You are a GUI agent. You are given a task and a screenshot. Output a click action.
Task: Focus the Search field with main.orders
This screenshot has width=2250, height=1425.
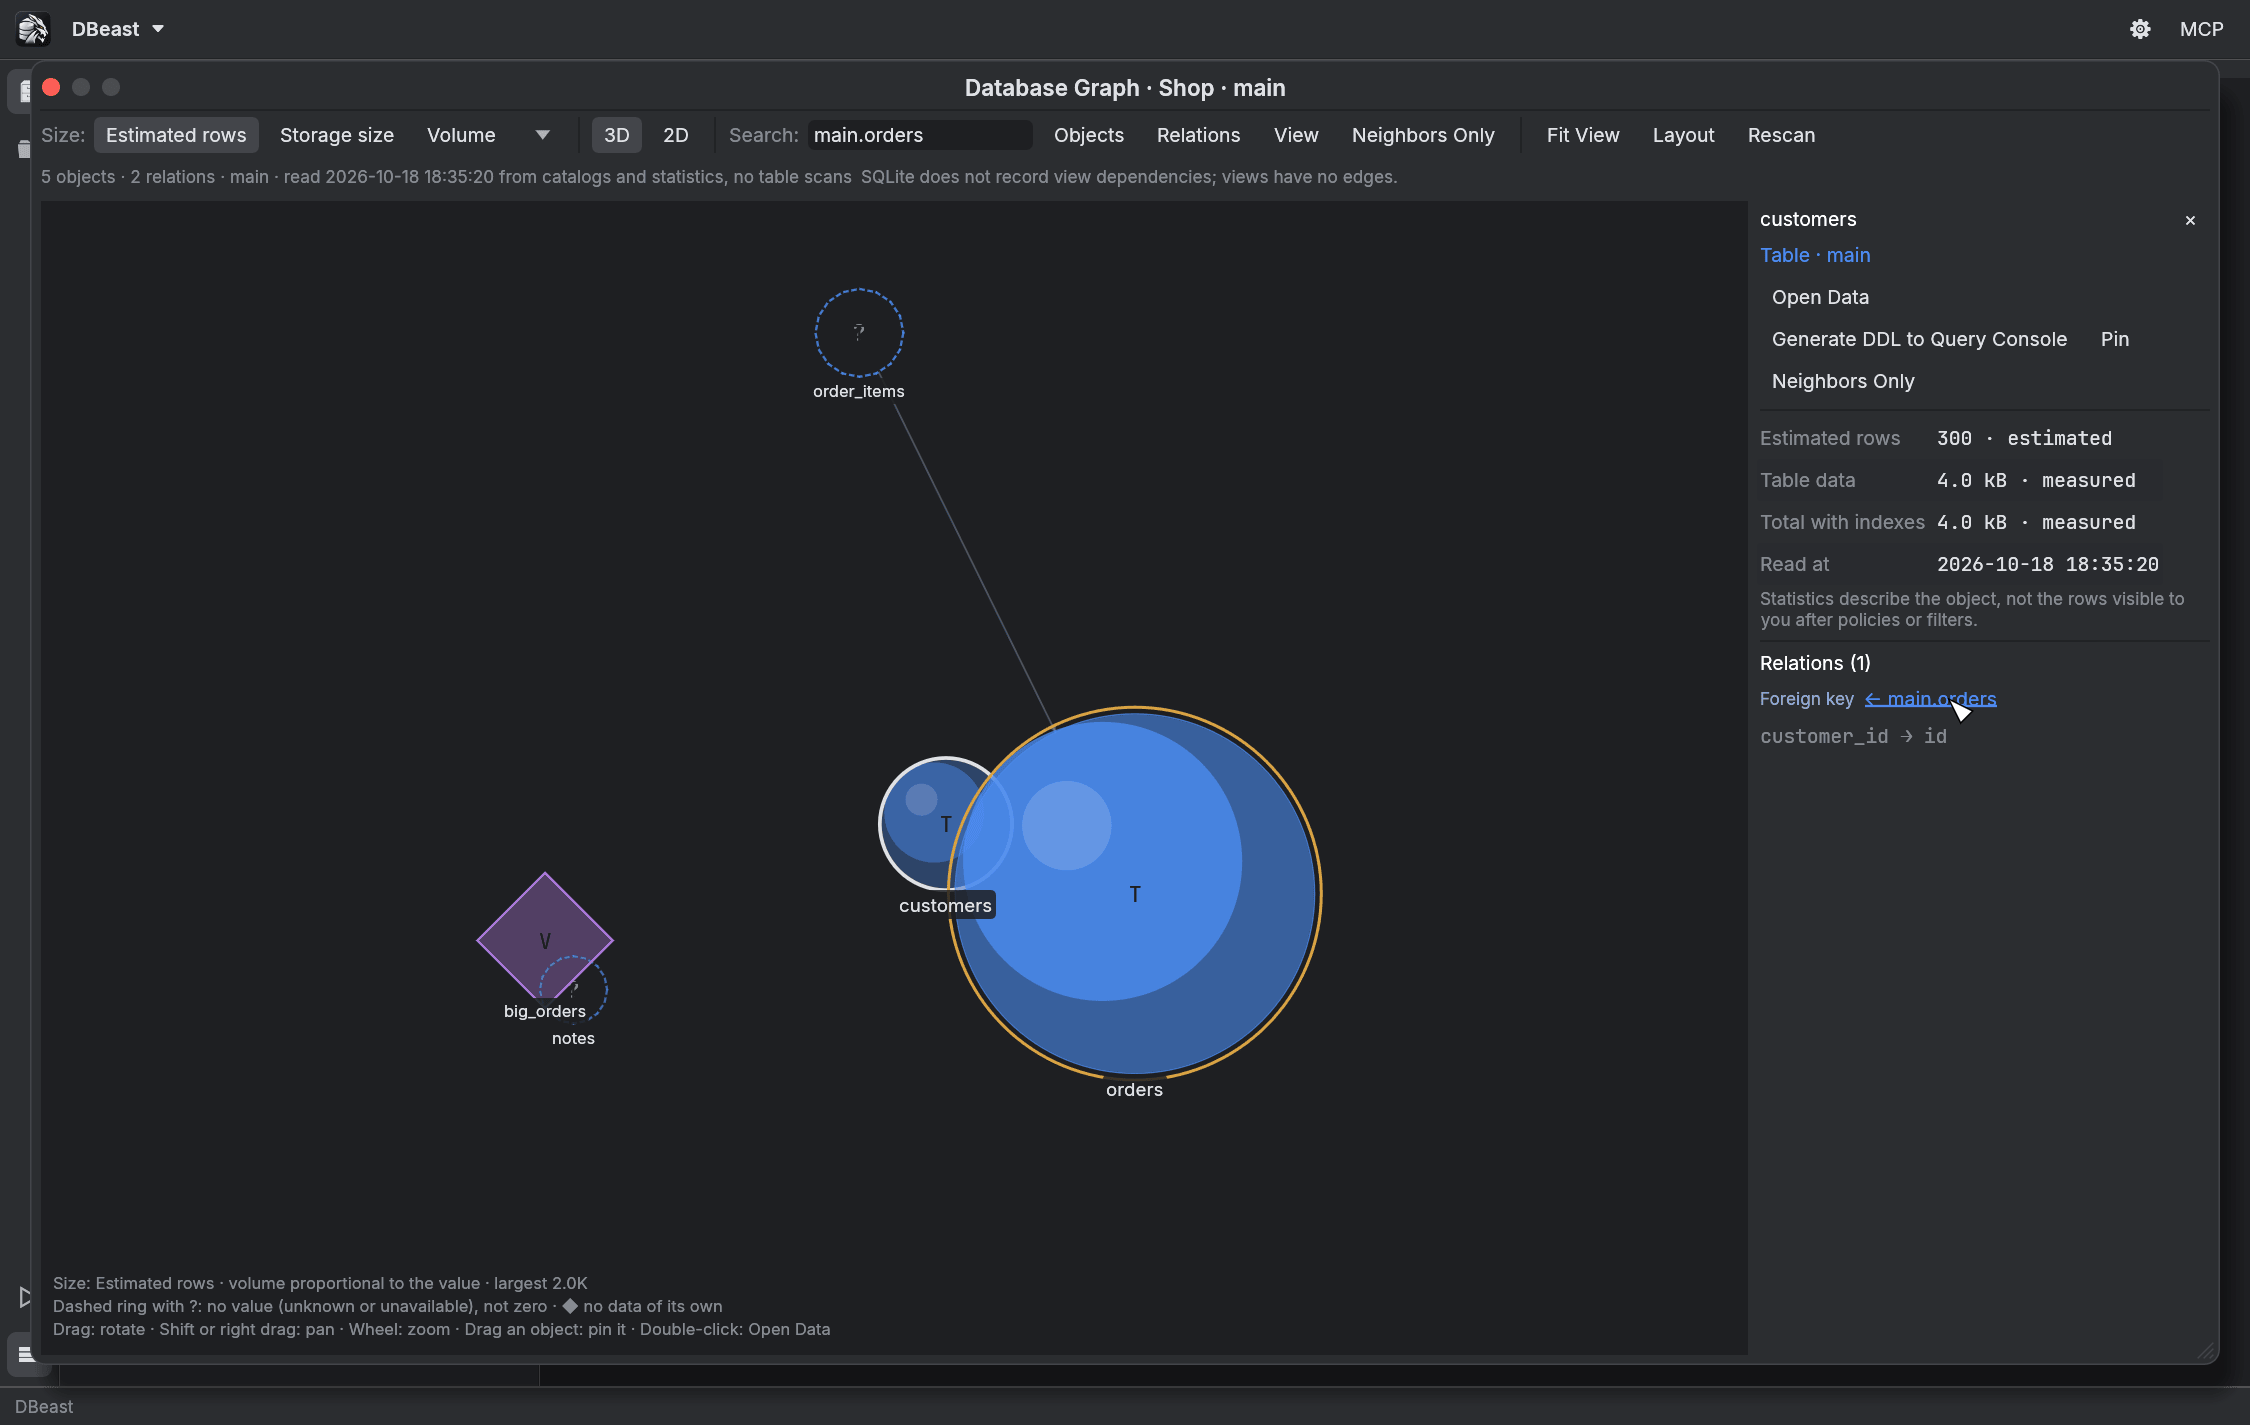[920, 135]
